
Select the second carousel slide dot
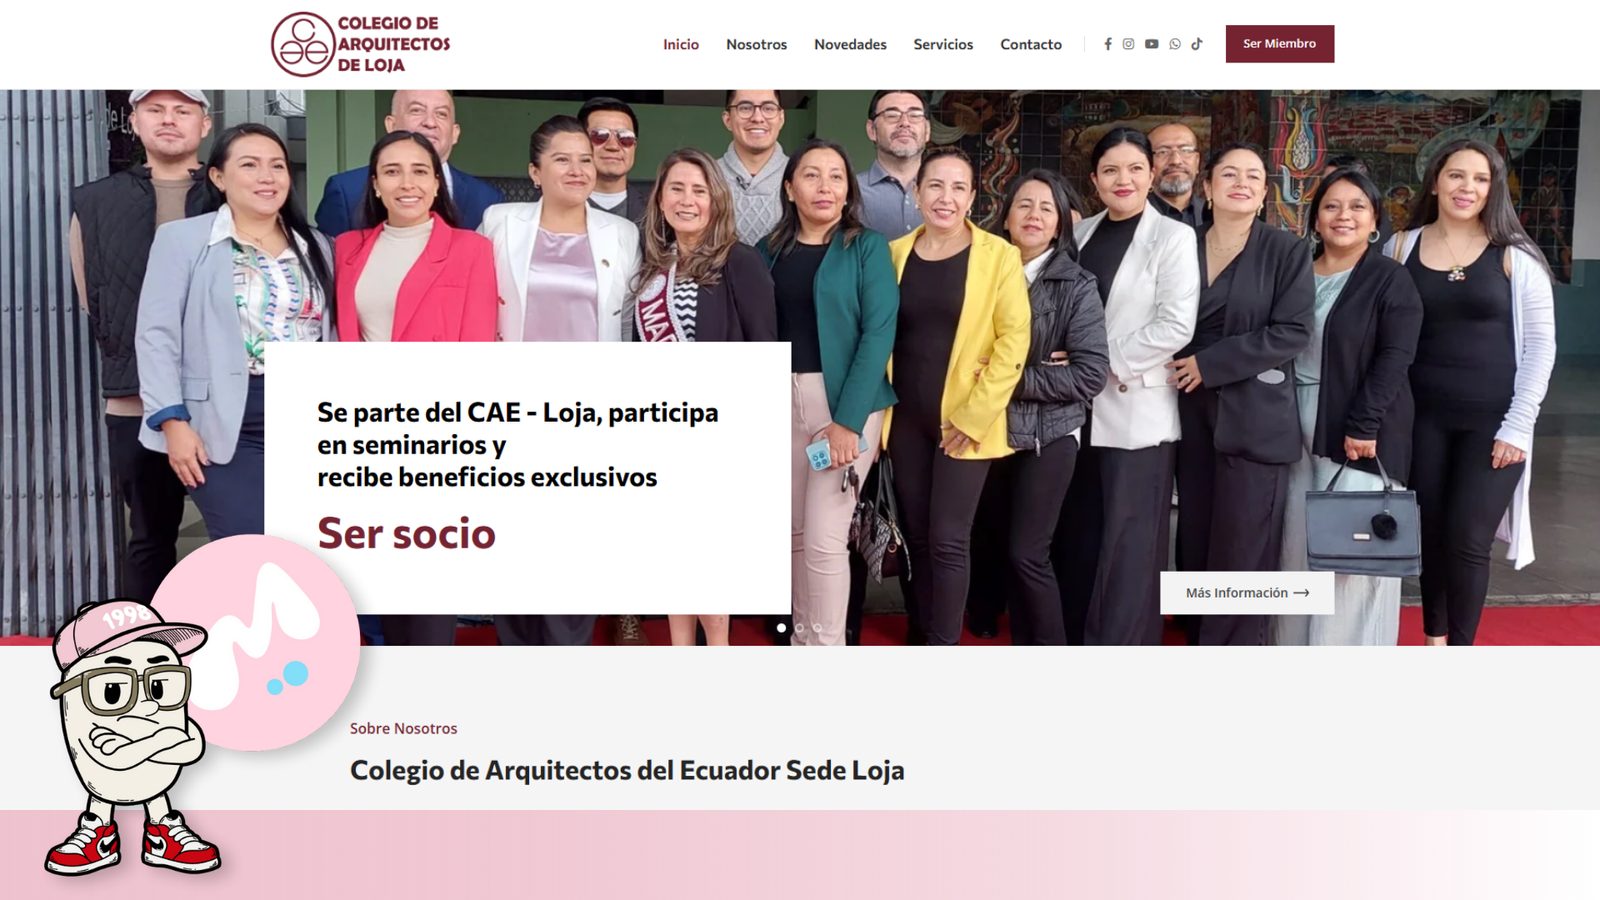coord(799,628)
